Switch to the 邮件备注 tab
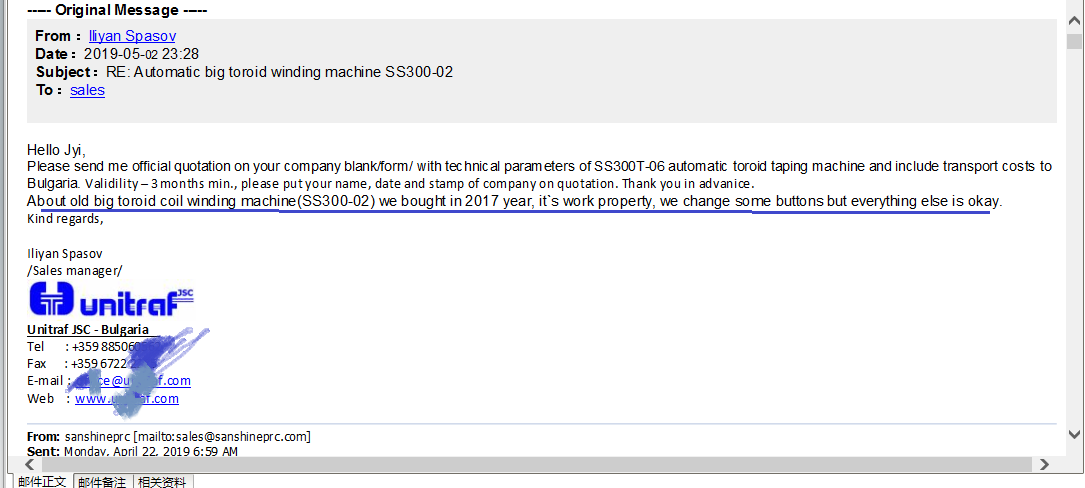The image size is (1085, 488). click(102, 482)
